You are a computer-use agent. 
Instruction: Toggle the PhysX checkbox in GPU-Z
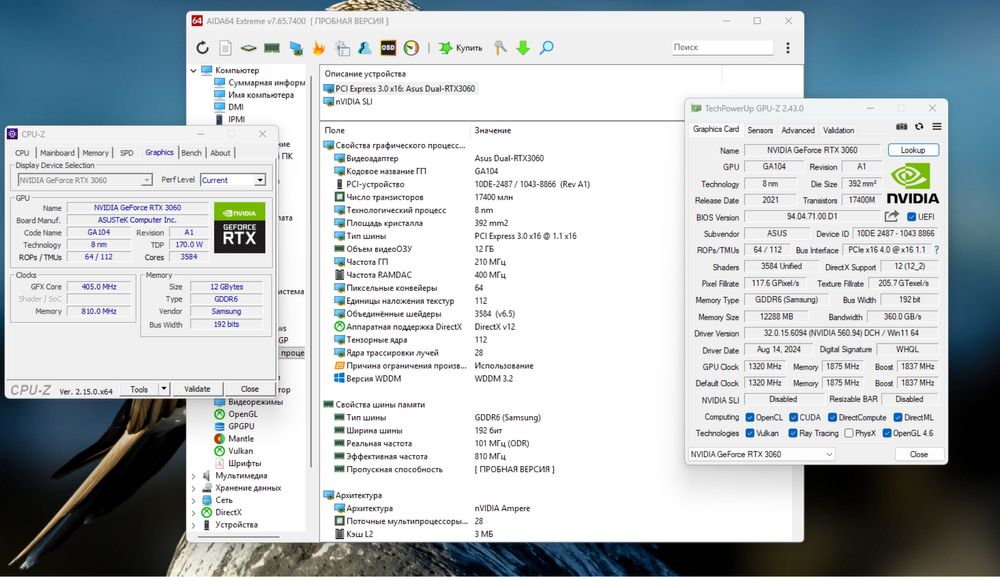point(849,433)
